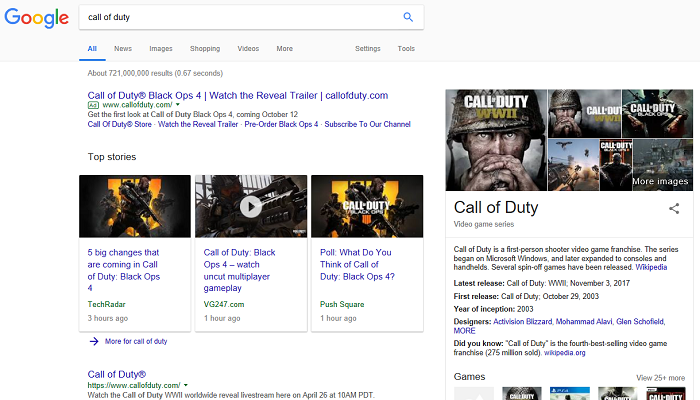The width and height of the screenshot is (700, 400).
Task: Click the 3 hours ago timestamp
Action: tap(108, 318)
